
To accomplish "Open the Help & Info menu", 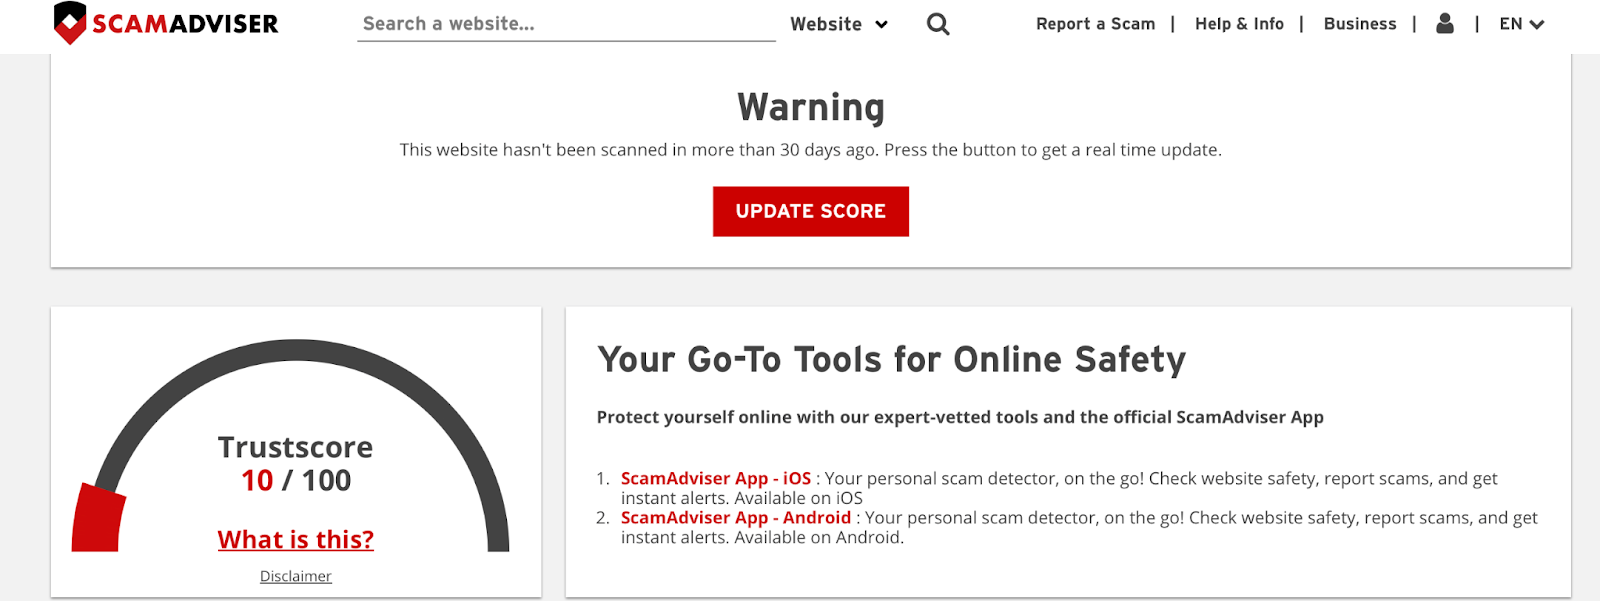I will tap(1239, 24).
